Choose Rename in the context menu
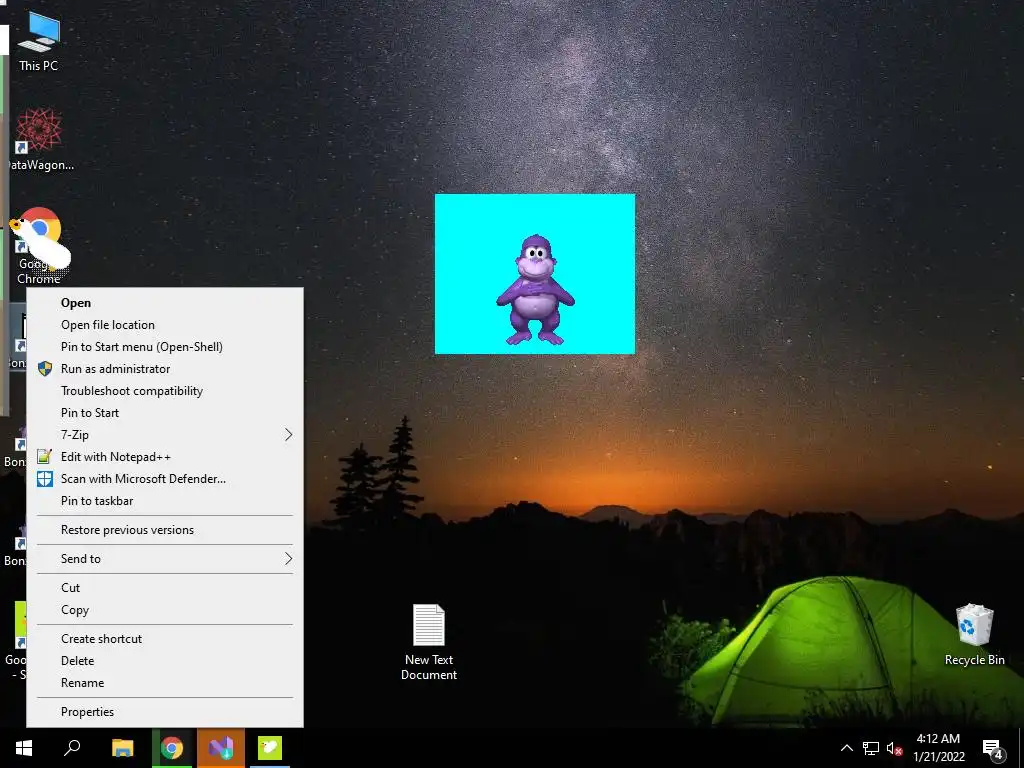 (165, 682)
